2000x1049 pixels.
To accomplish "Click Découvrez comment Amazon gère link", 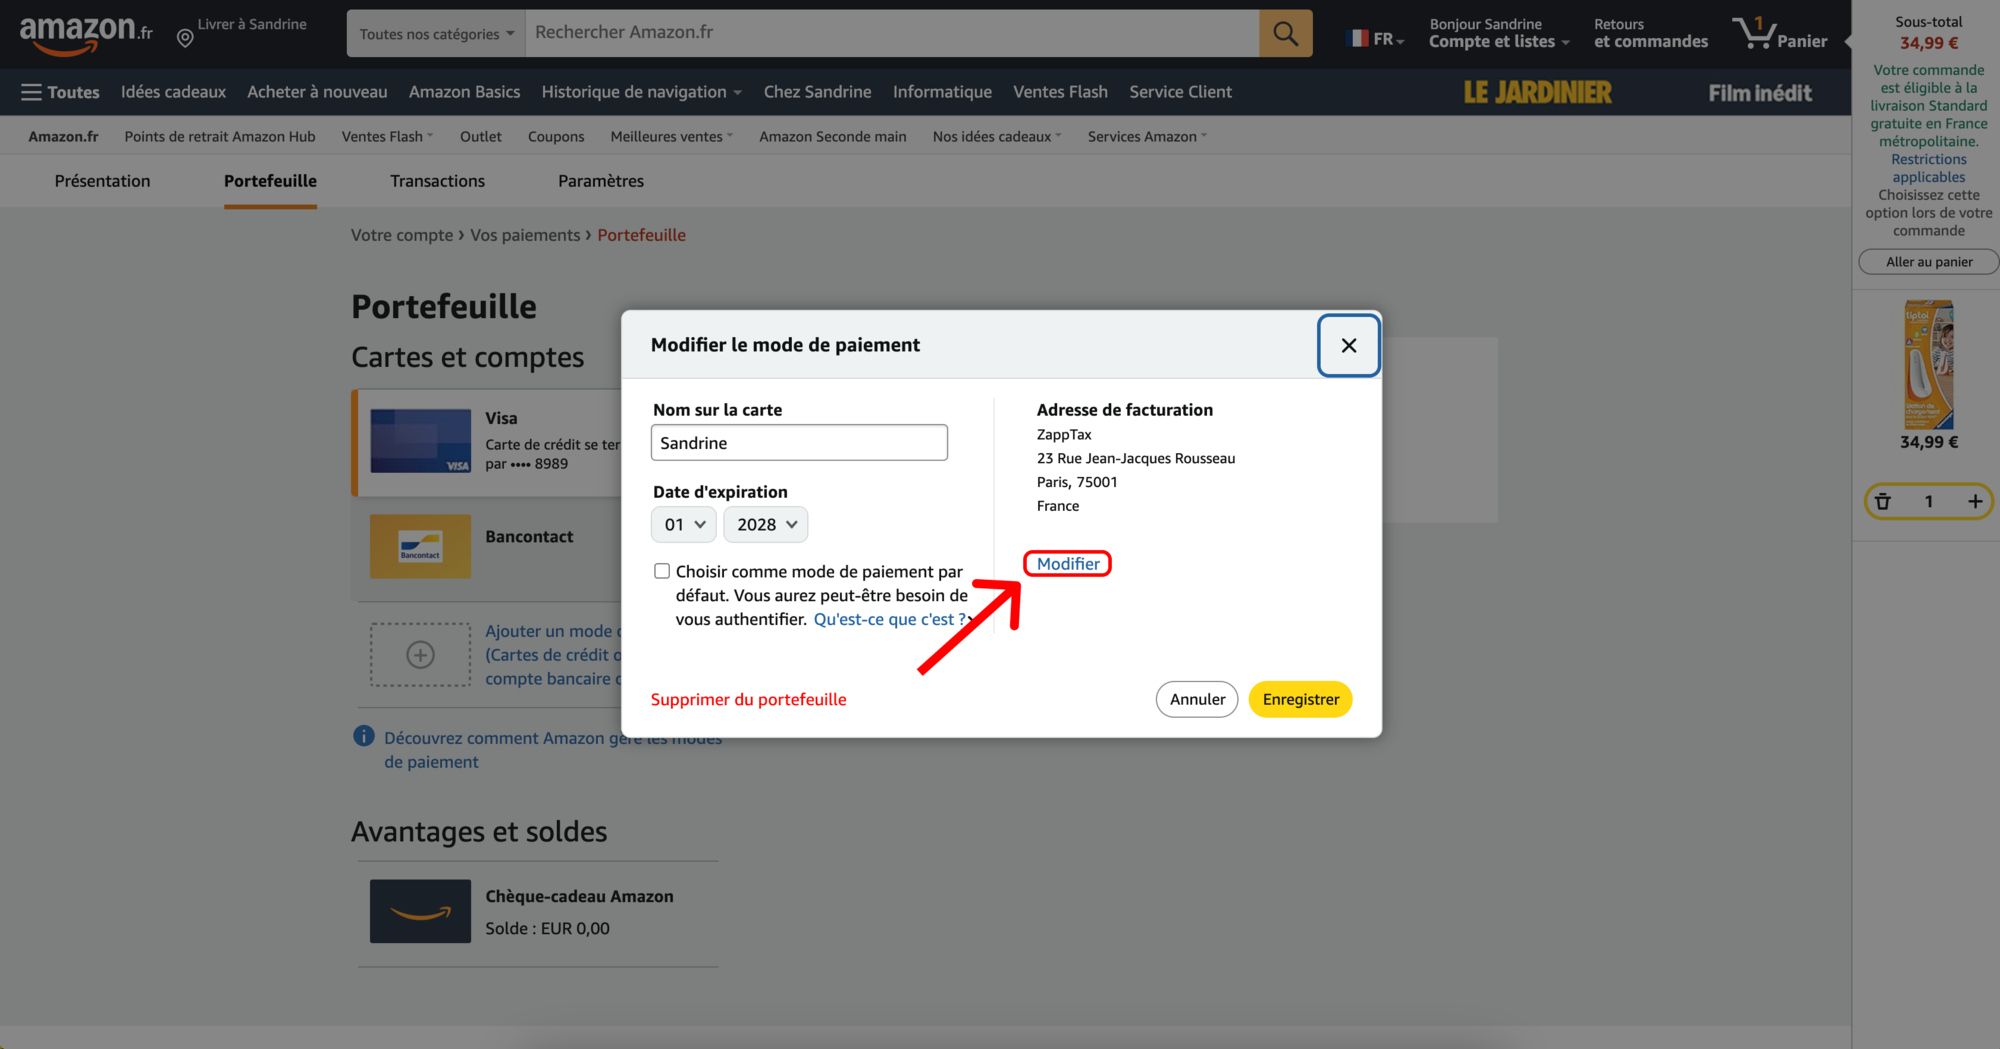I will pos(552,749).
